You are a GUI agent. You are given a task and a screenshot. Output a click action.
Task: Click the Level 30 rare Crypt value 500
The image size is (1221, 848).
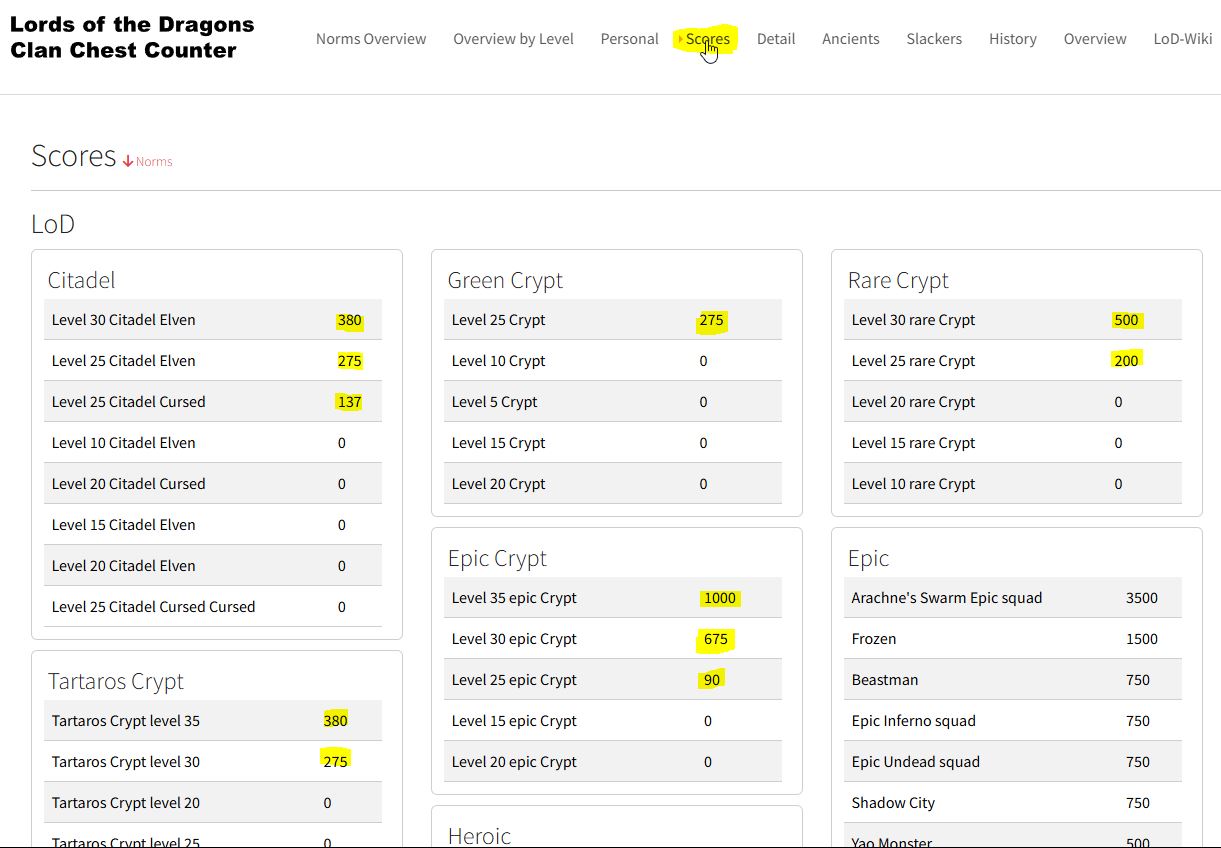coord(1126,320)
